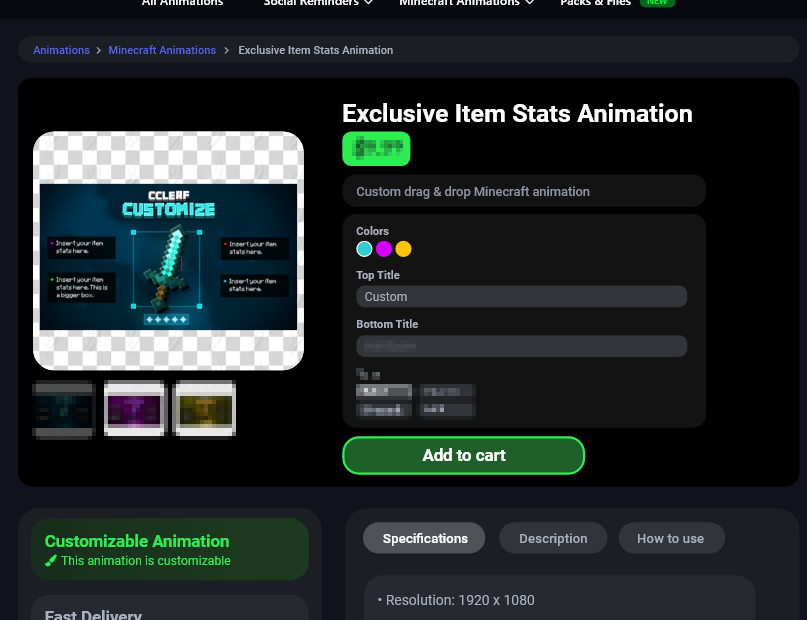Select the yellow color swatch
The width and height of the screenshot is (807, 620).
click(404, 249)
